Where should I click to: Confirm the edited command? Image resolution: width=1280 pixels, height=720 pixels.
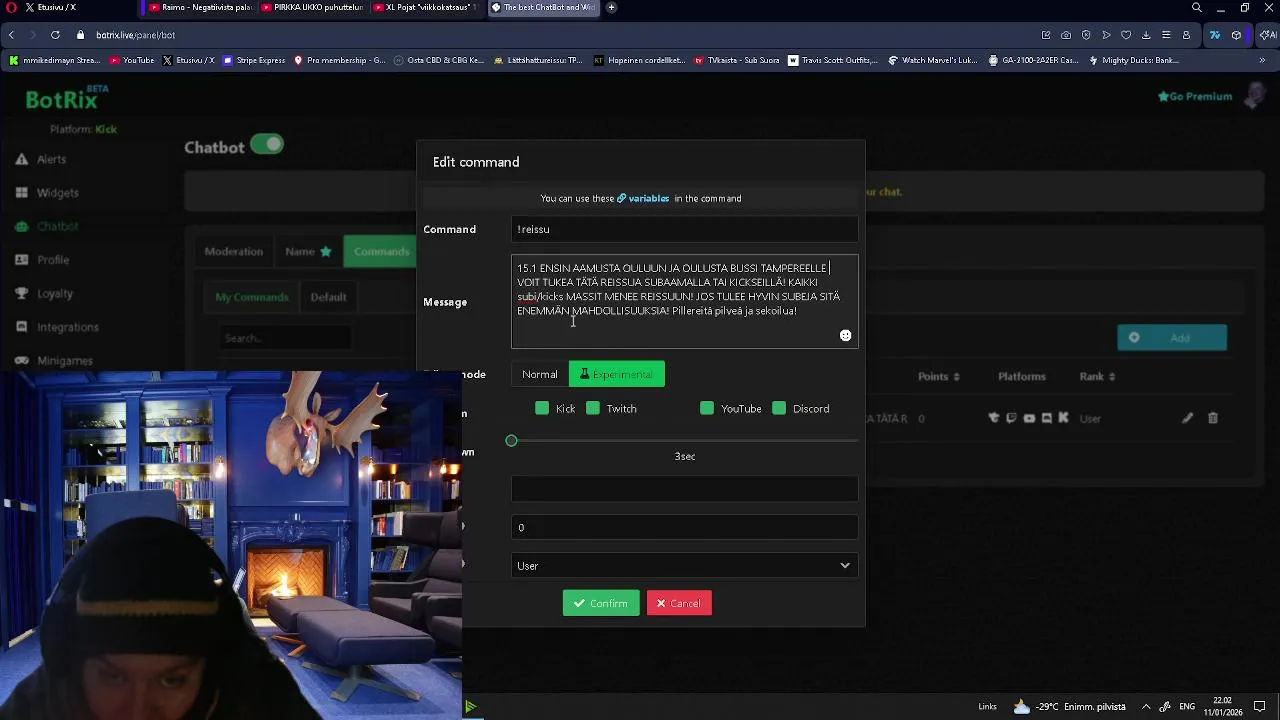[x=601, y=603]
